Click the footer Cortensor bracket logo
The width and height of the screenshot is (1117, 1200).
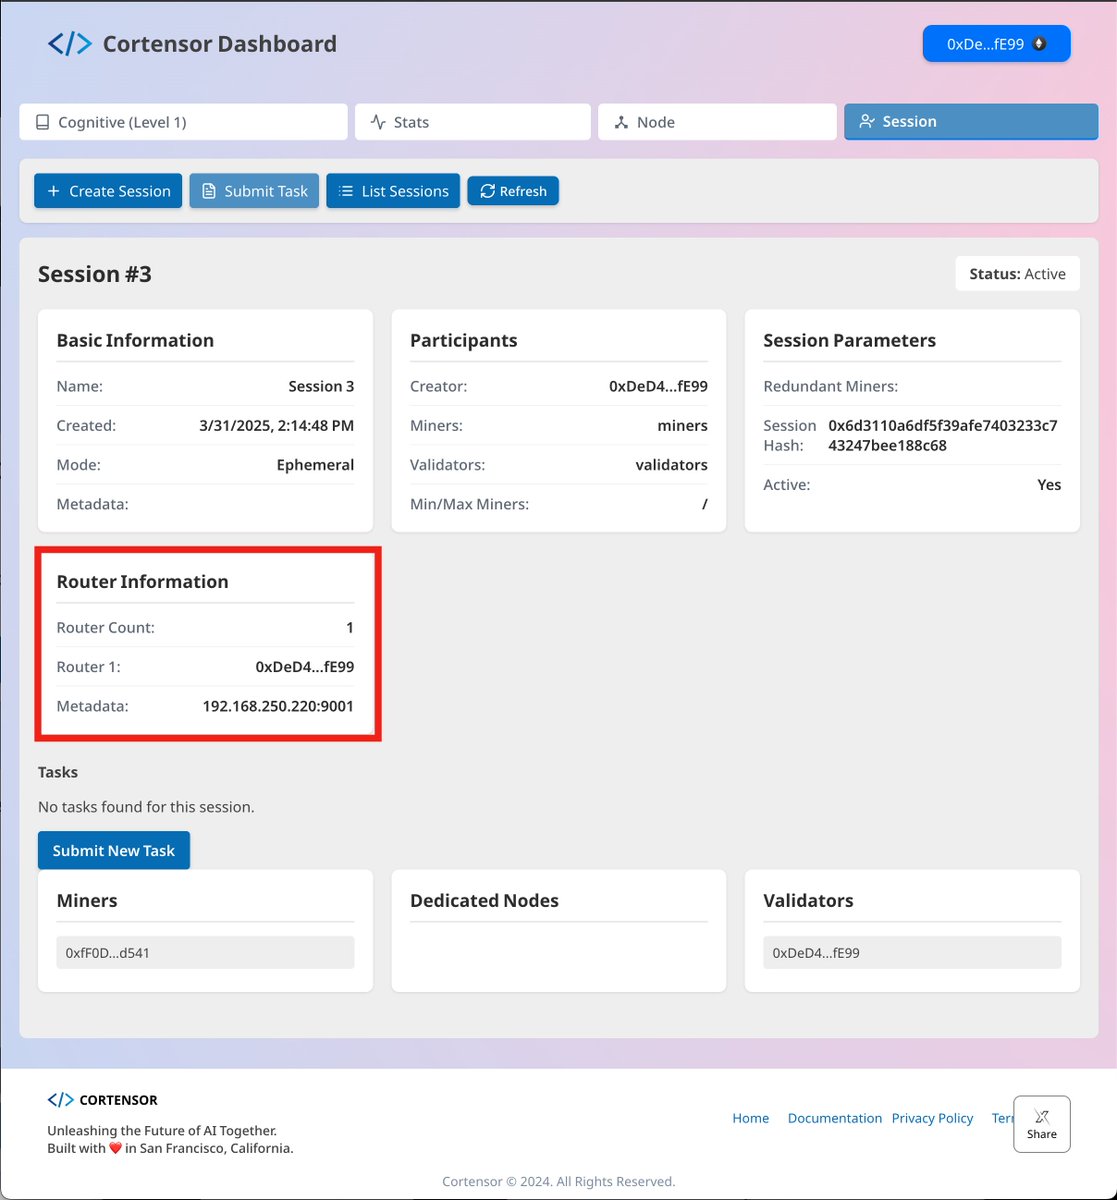tap(61, 1100)
